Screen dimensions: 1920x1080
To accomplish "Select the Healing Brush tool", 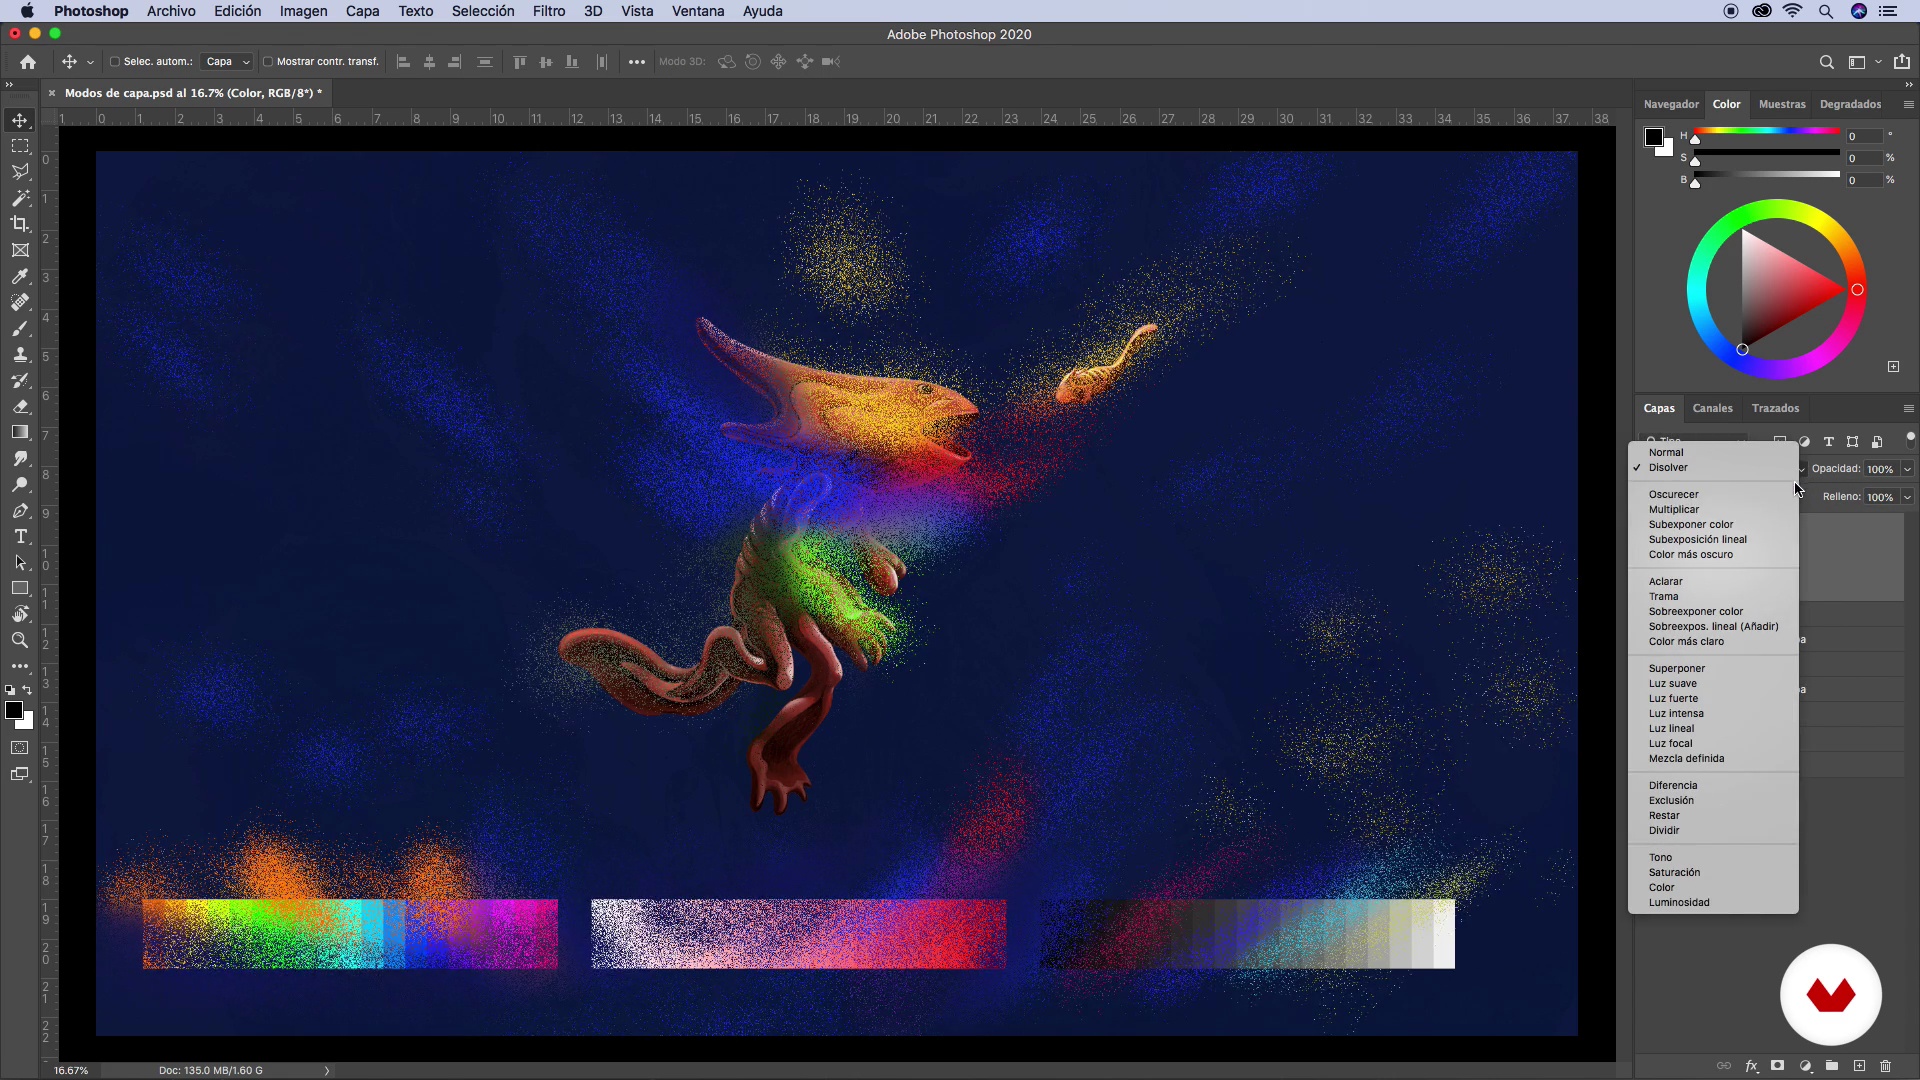I will point(20,302).
